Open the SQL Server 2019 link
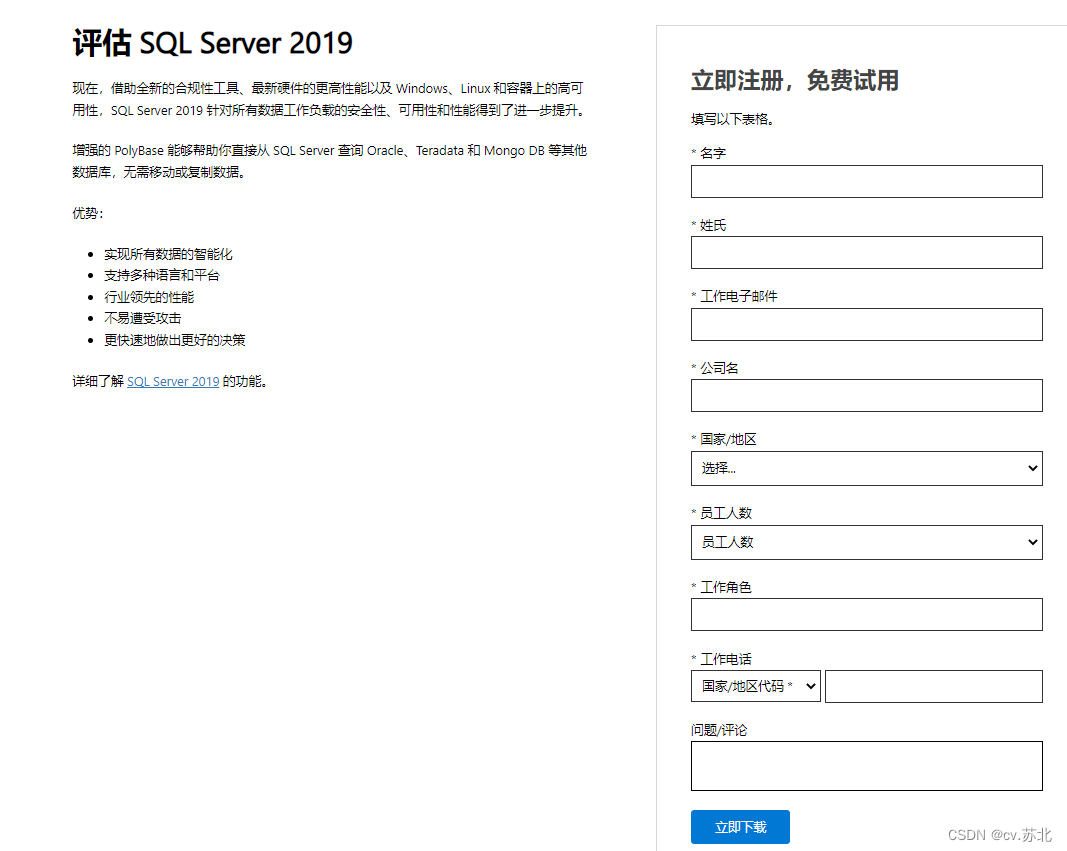1067x851 pixels. point(173,382)
